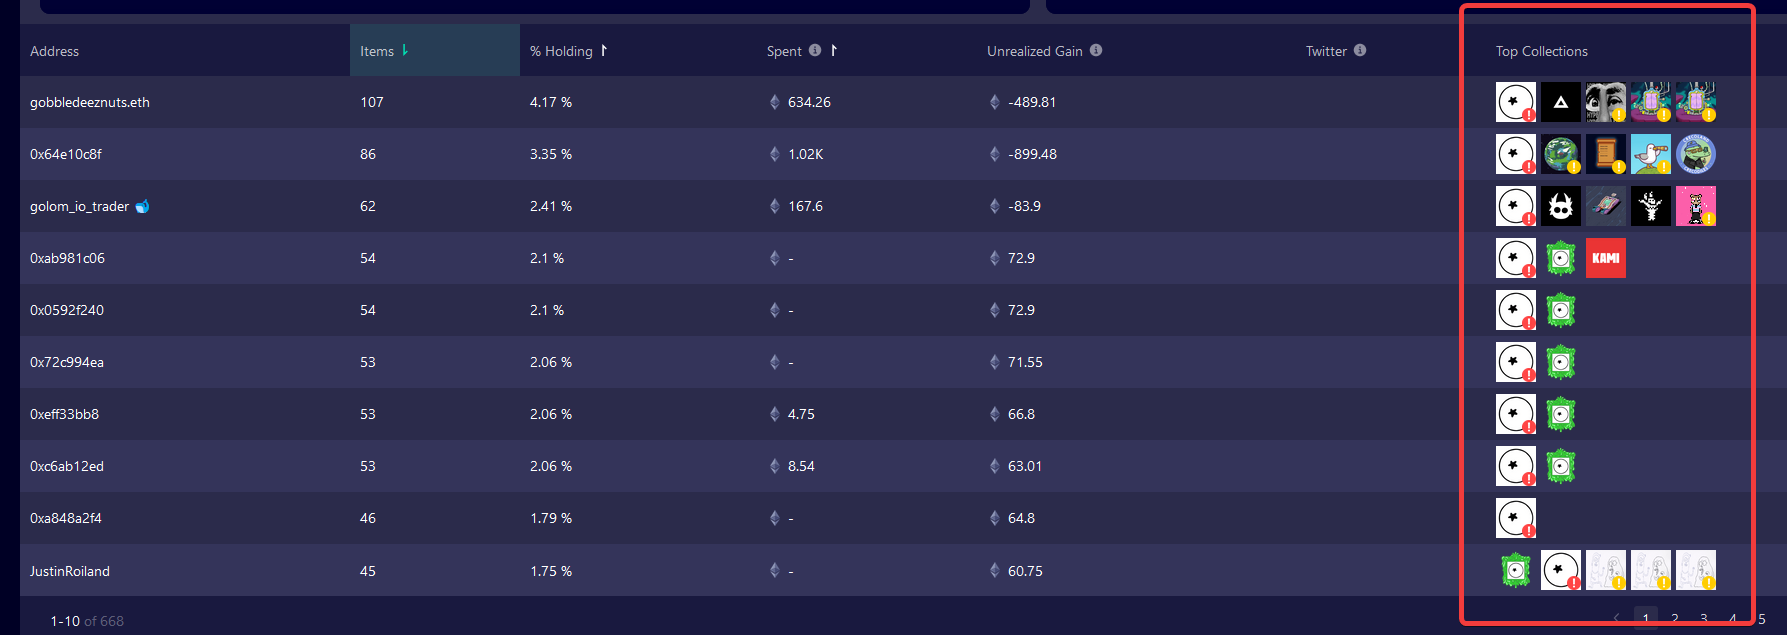Open wallet 0x72c994ea
This screenshot has height=635, width=1787.
pyautogui.click(x=67, y=362)
